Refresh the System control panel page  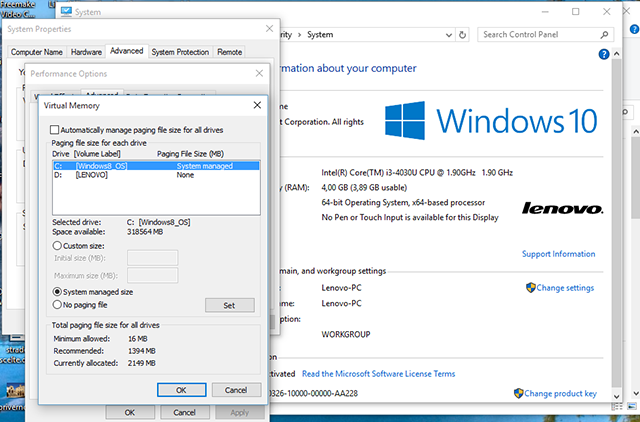[x=462, y=35]
